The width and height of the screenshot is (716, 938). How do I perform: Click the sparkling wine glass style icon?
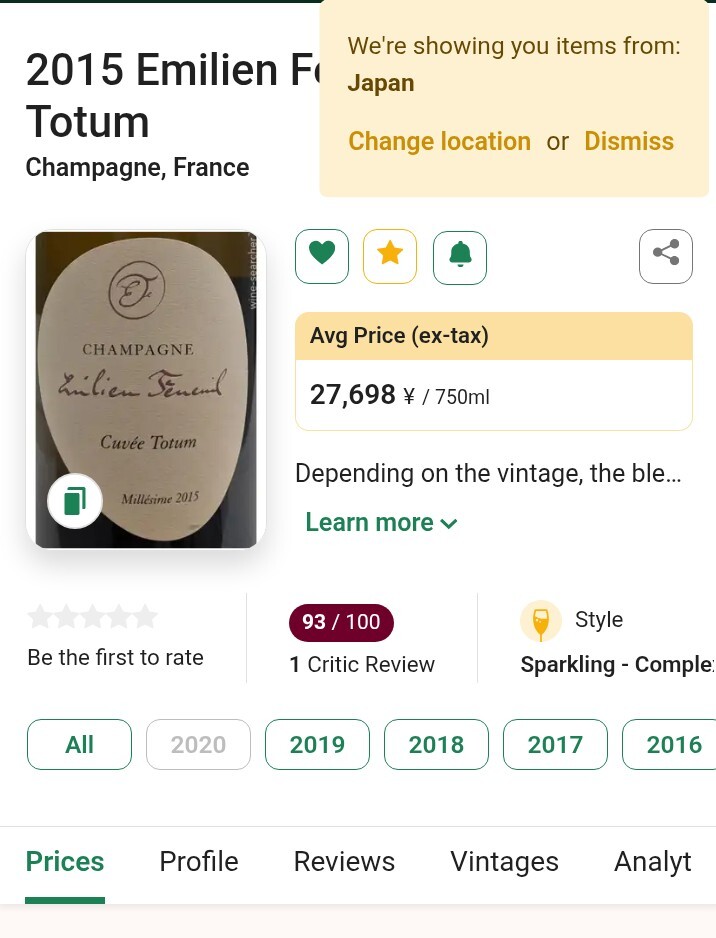point(541,621)
